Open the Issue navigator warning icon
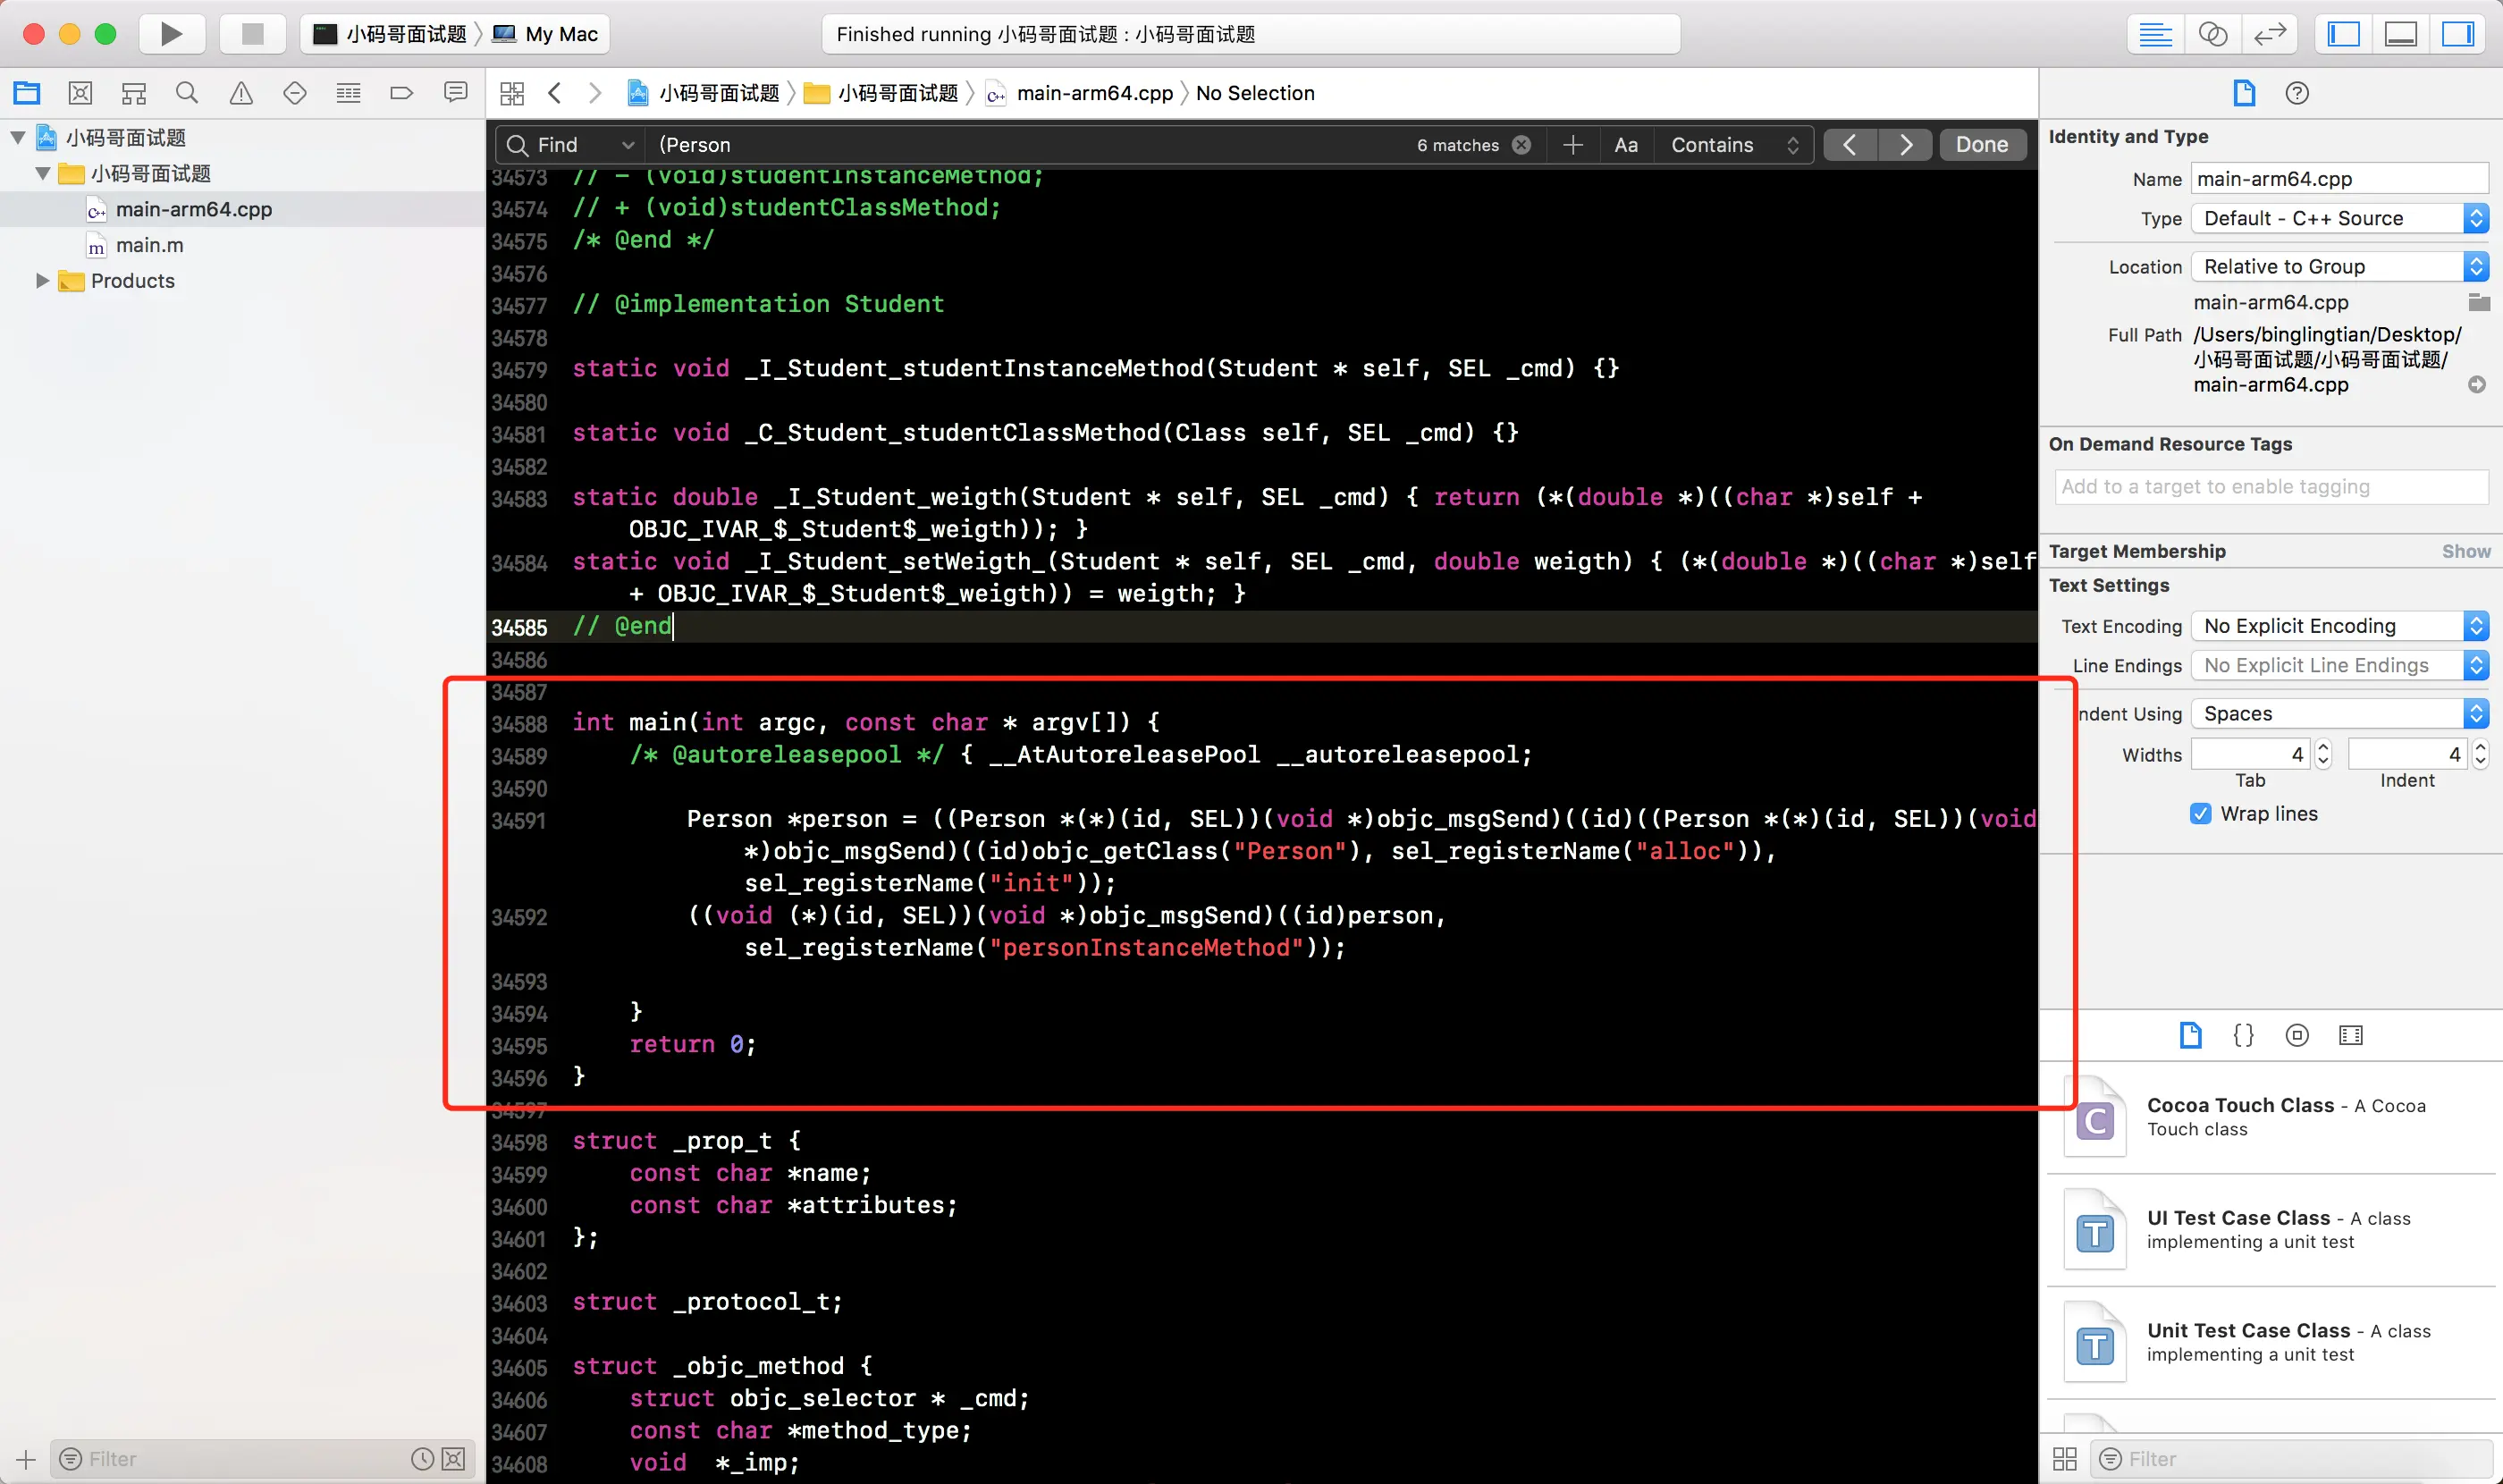Screen dimensions: 2503x1484 coord(241,93)
